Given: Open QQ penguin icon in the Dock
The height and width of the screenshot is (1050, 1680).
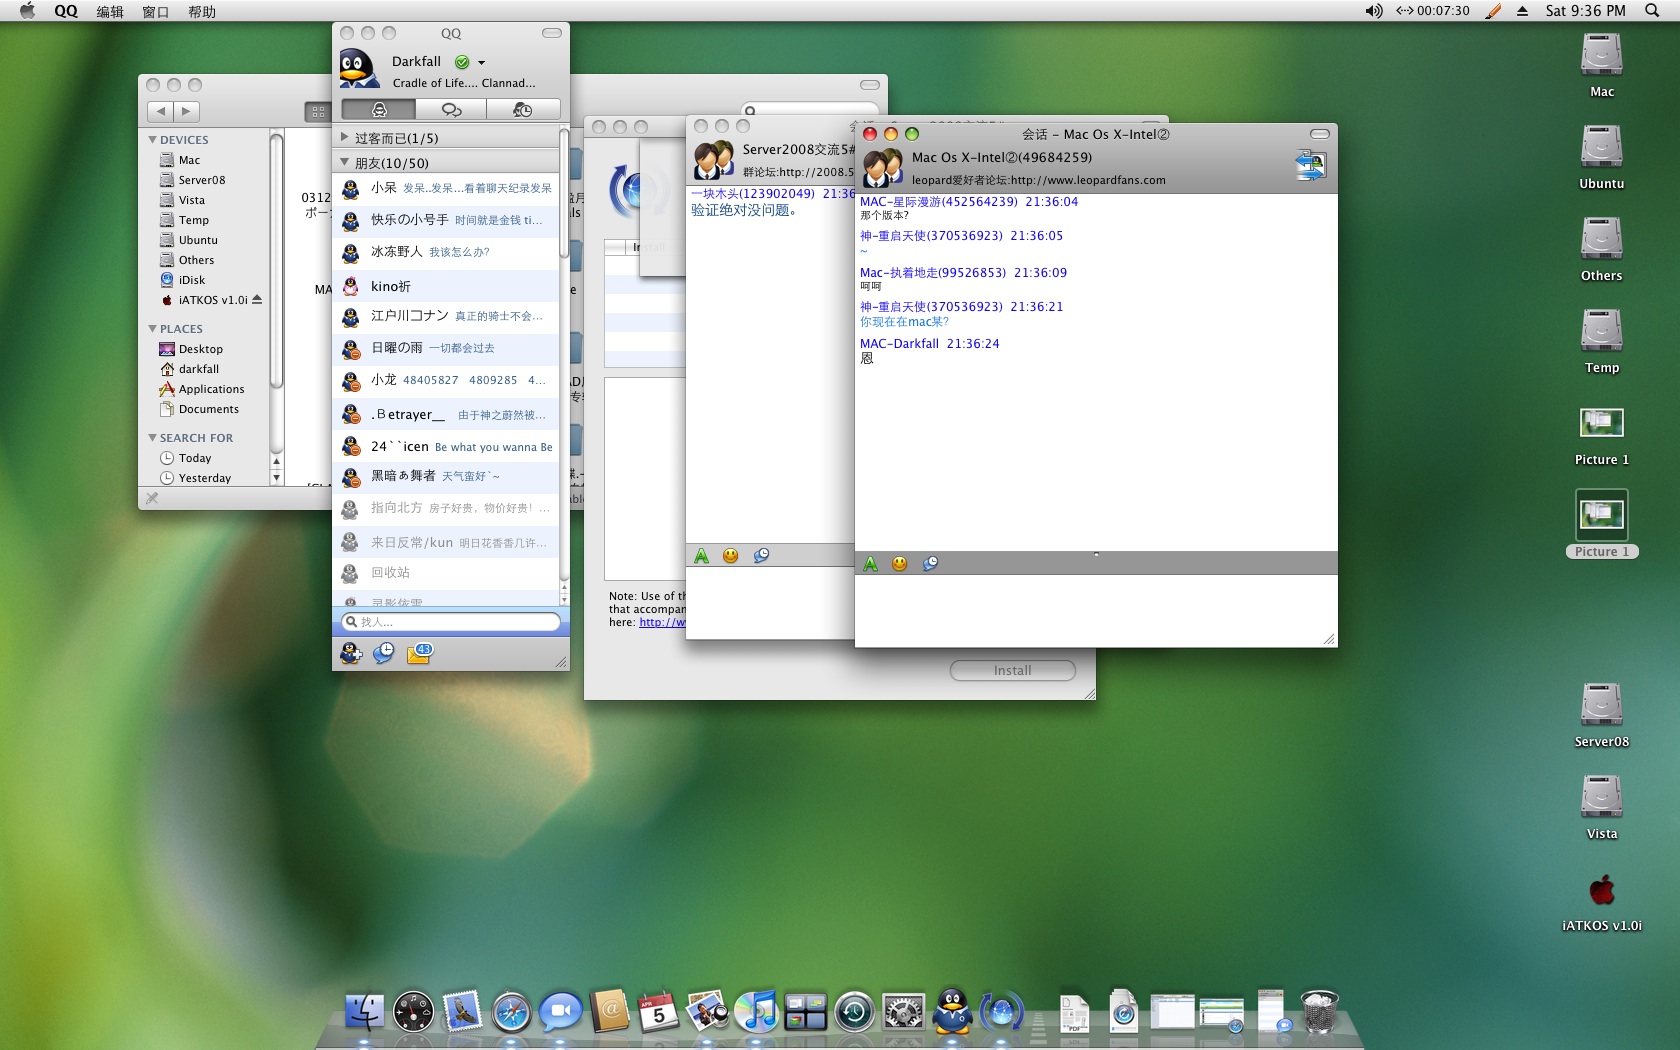Looking at the screenshot, I should pos(952,1011).
